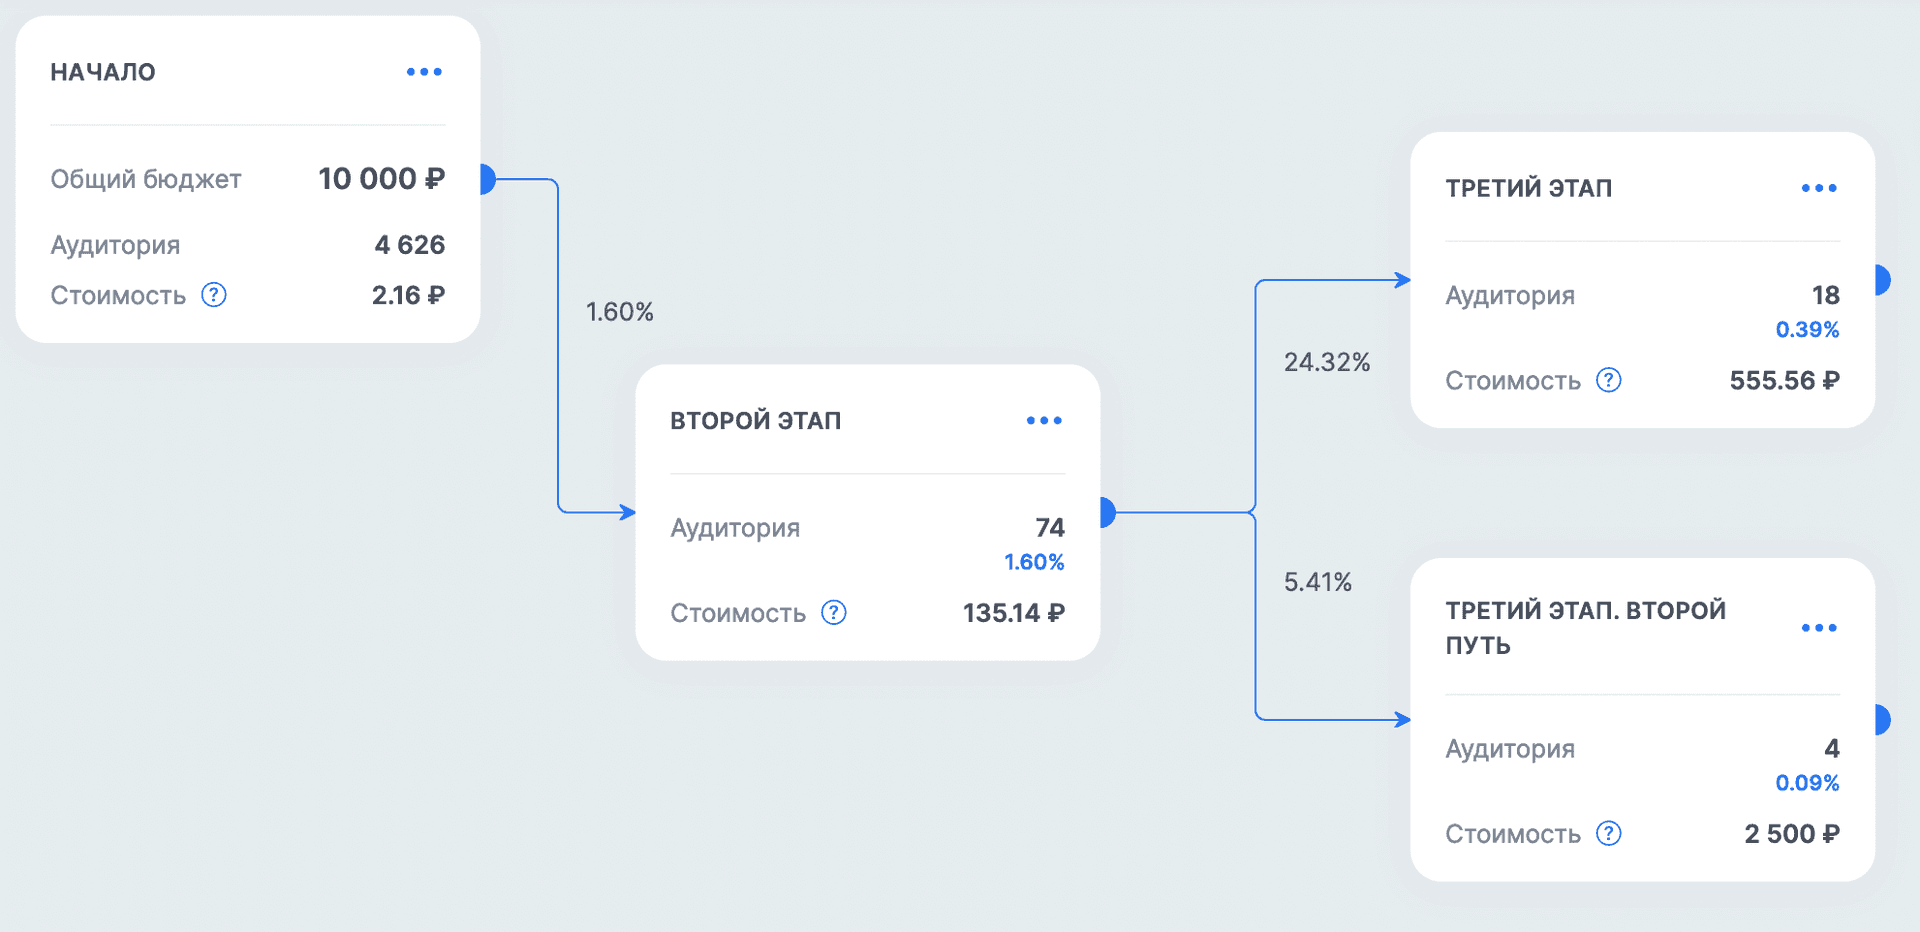Click the 5.41% connection label
Viewport: 1920px width, 932px height.
coord(1317,582)
